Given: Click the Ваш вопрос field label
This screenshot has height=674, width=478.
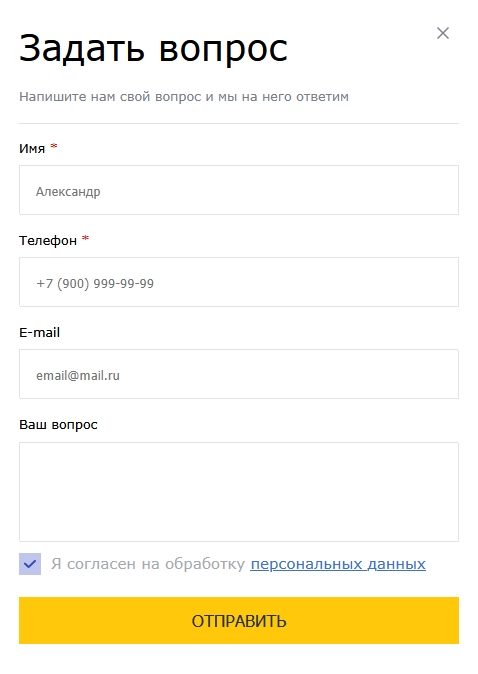Looking at the screenshot, I should pyautogui.click(x=58, y=425).
